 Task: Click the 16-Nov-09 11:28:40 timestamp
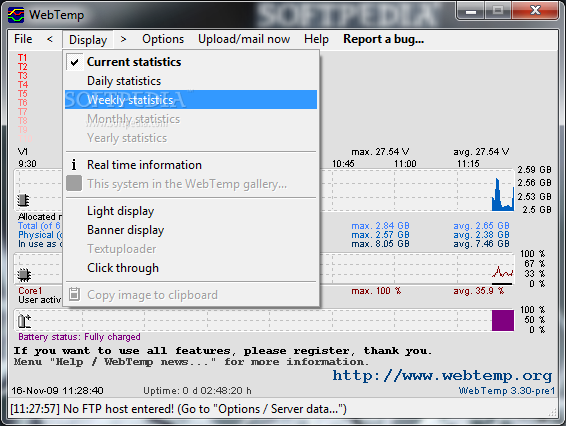click(57, 391)
